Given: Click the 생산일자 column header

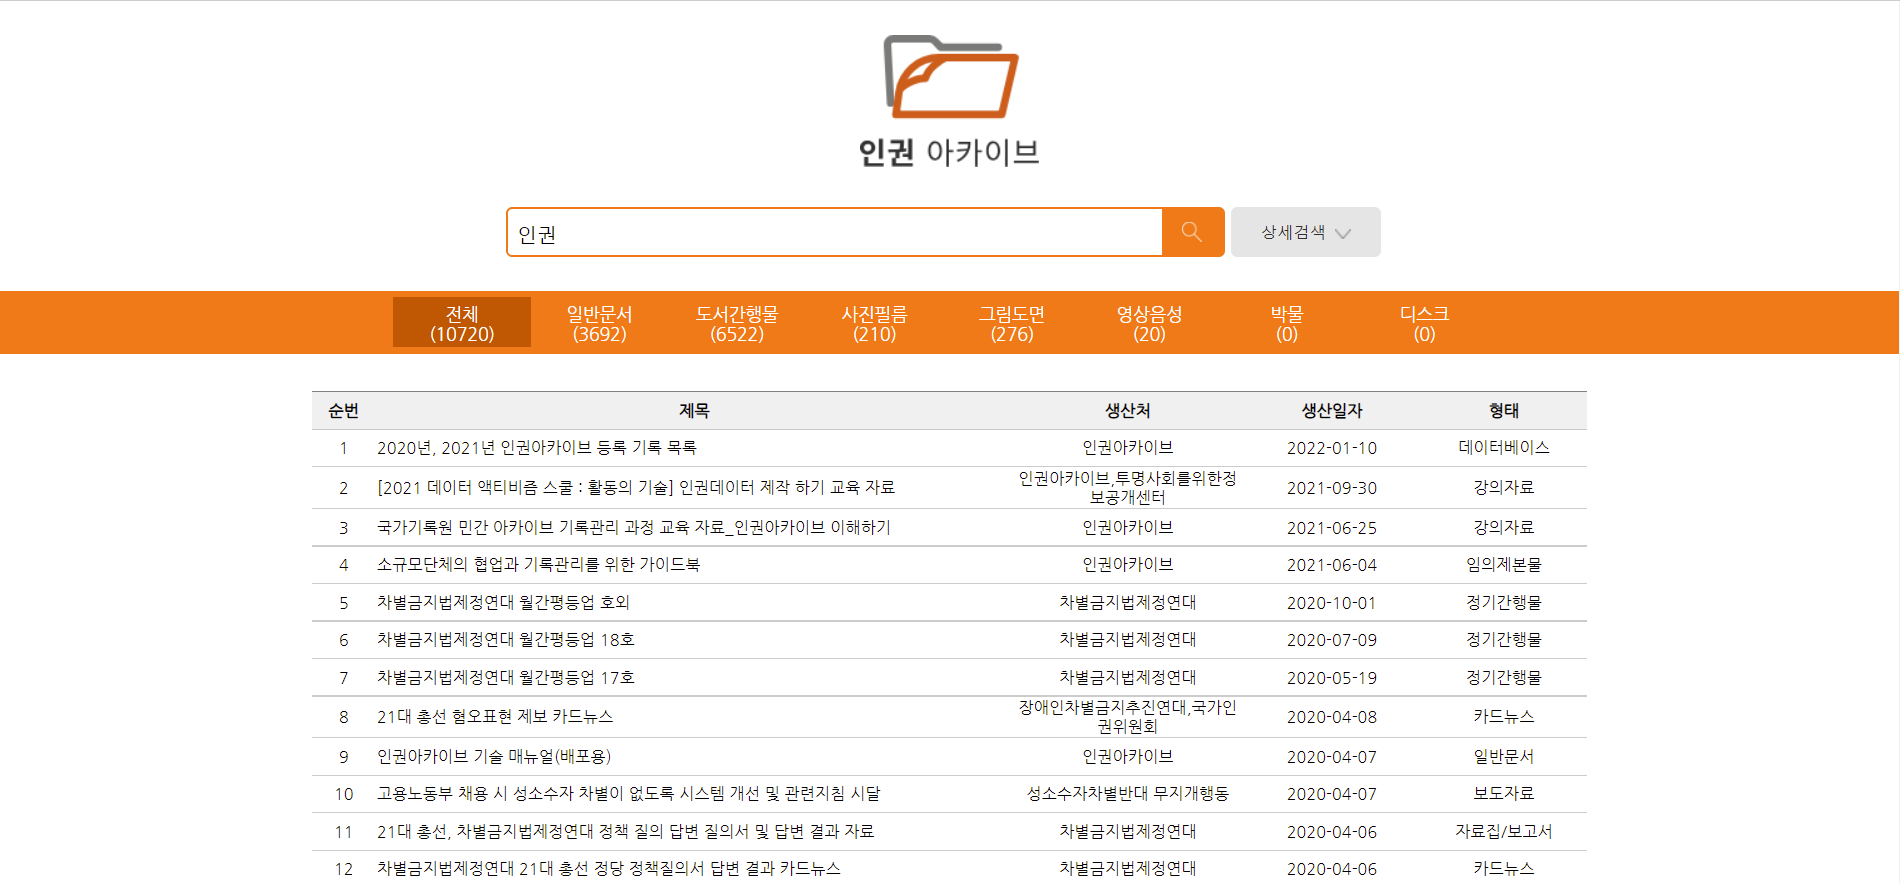Looking at the screenshot, I should tap(1331, 411).
